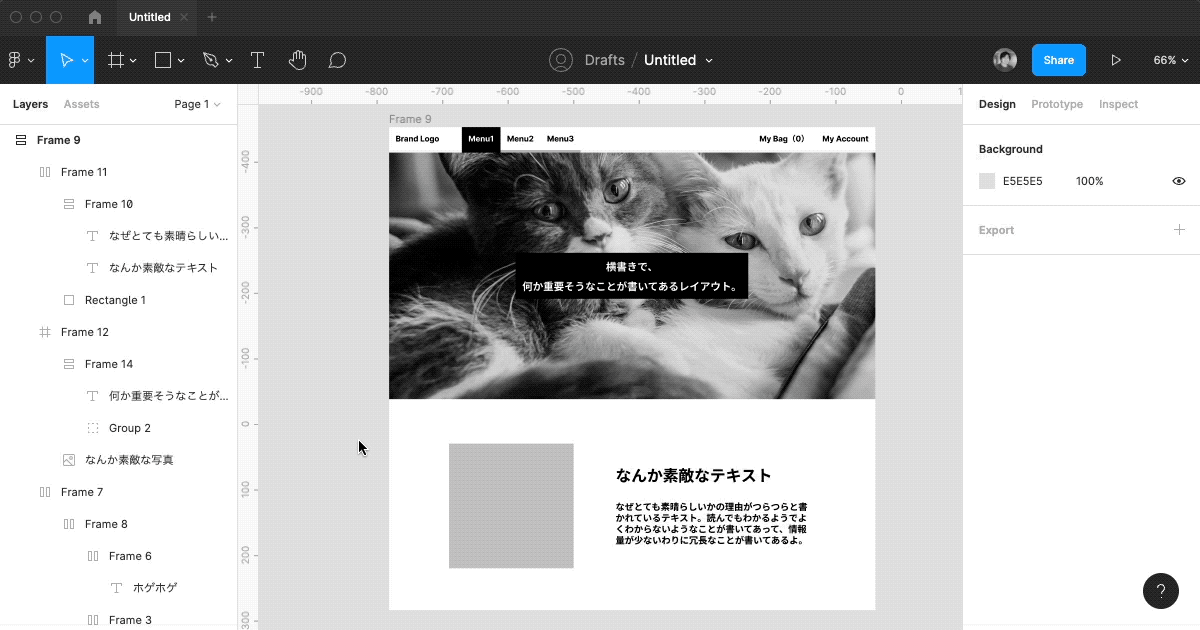The width and height of the screenshot is (1200, 630).
Task: Select the Frame tool
Action: [116, 60]
